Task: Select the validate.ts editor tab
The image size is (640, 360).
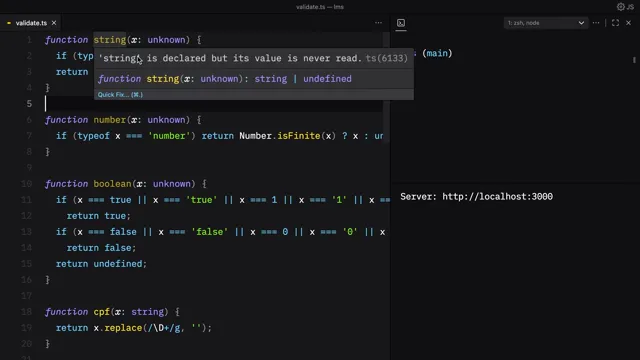Action: click(x=31, y=23)
